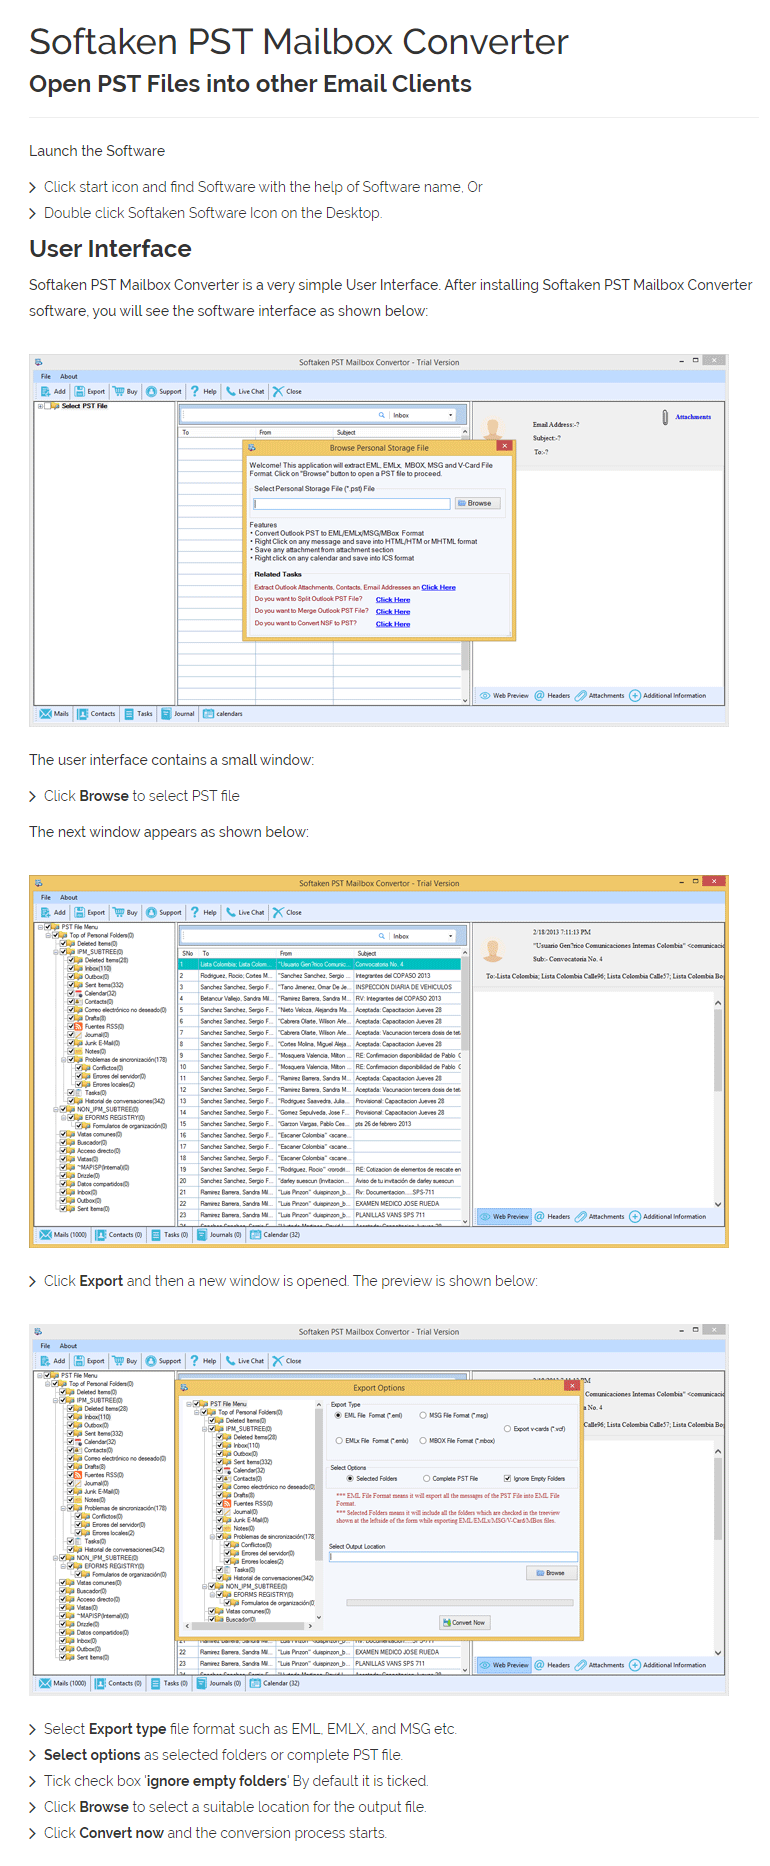Click Export toolbar icon in second screenshot
Image resolution: width=770 pixels, height=1866 pixels.
point(80,912)
